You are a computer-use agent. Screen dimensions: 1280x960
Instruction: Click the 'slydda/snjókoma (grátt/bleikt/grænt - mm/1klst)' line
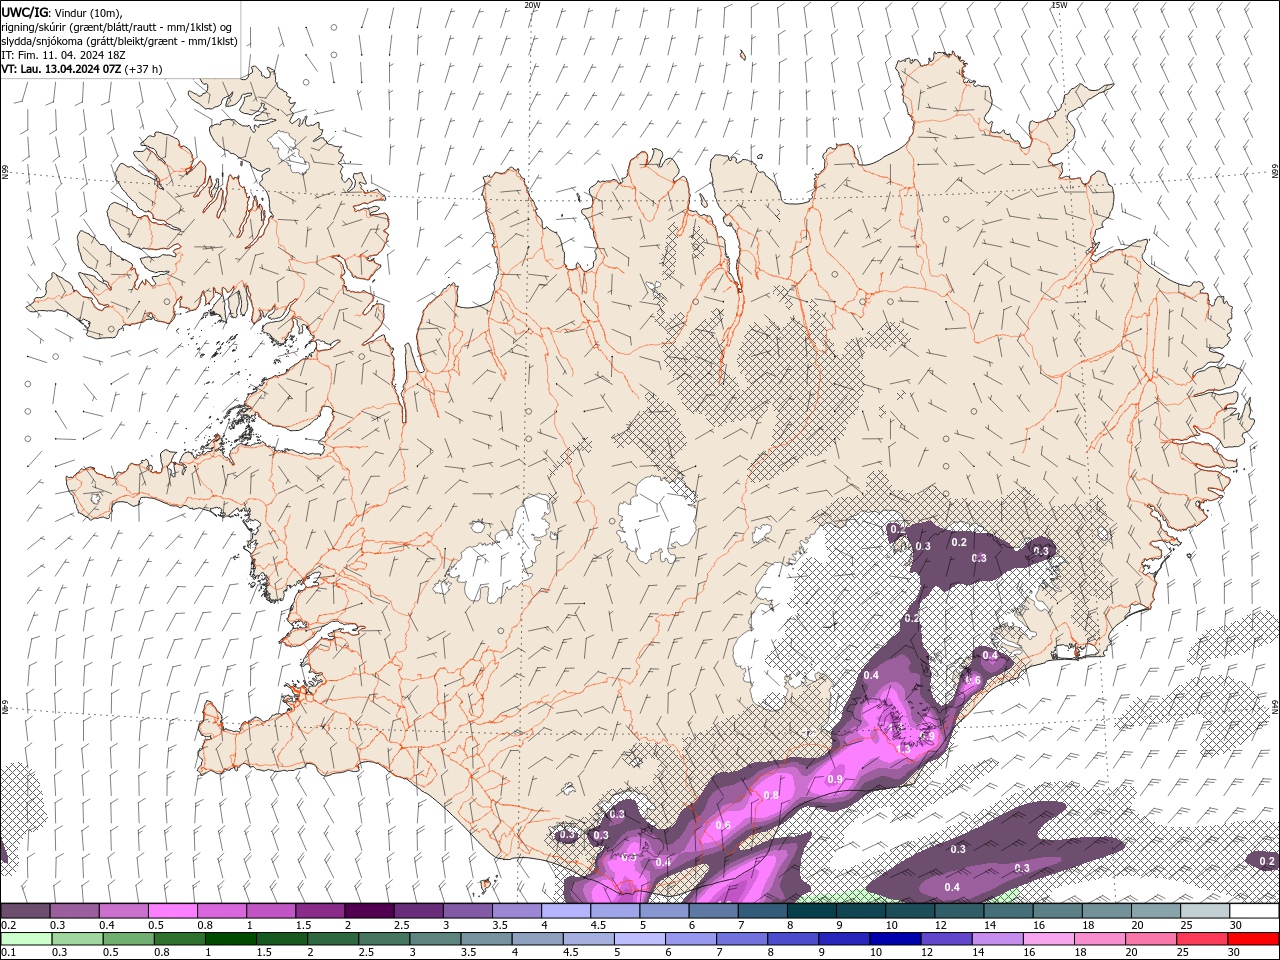tap(119, 41)
